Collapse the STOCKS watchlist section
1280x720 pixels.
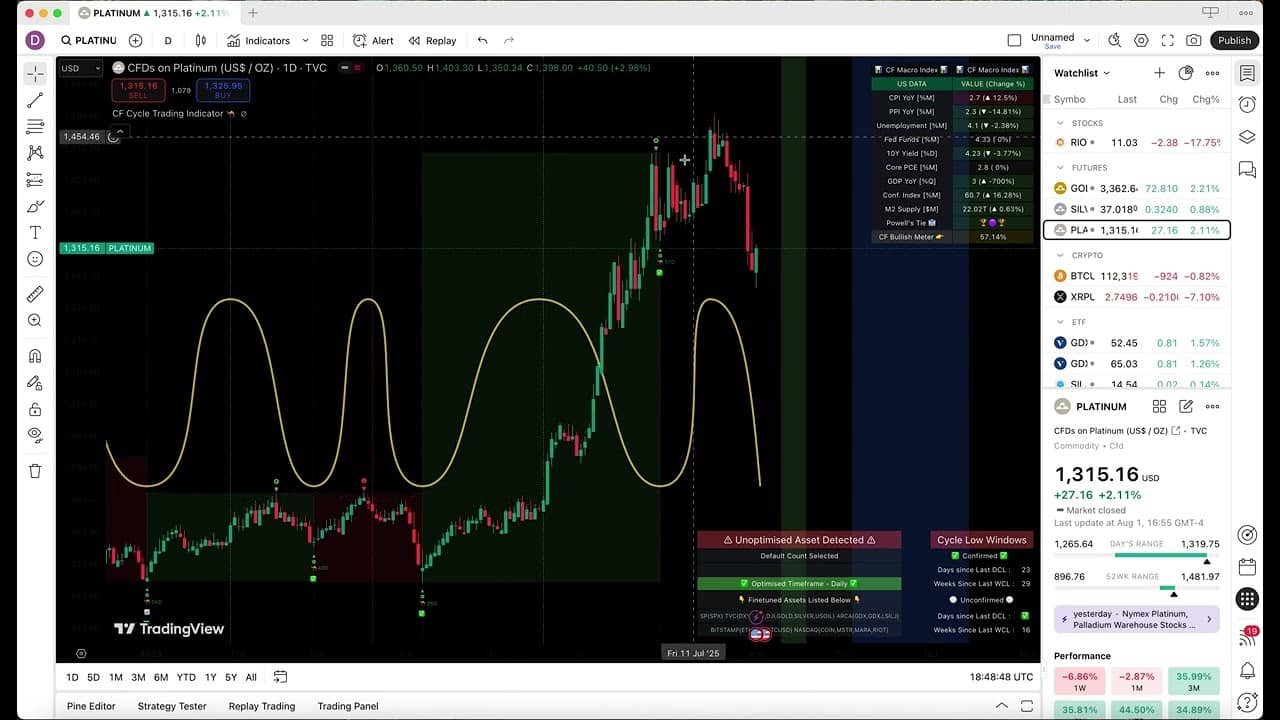[x=1060, y=123]
